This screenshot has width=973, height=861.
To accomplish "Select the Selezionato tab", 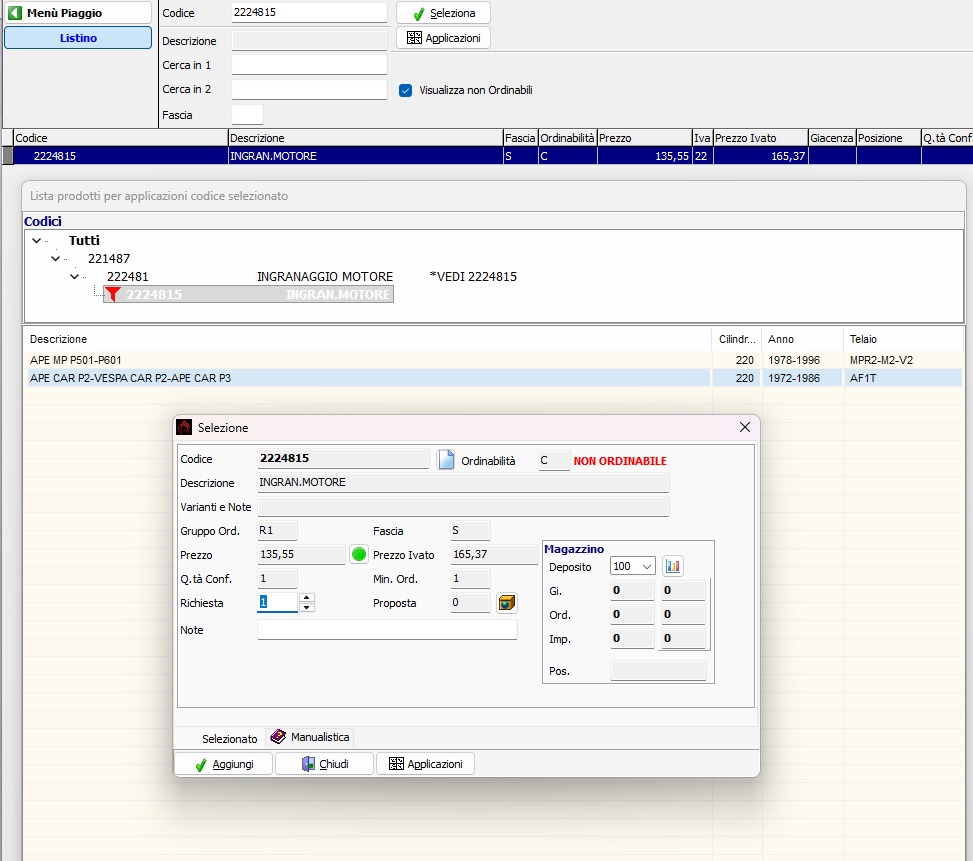I will (229, 738).
